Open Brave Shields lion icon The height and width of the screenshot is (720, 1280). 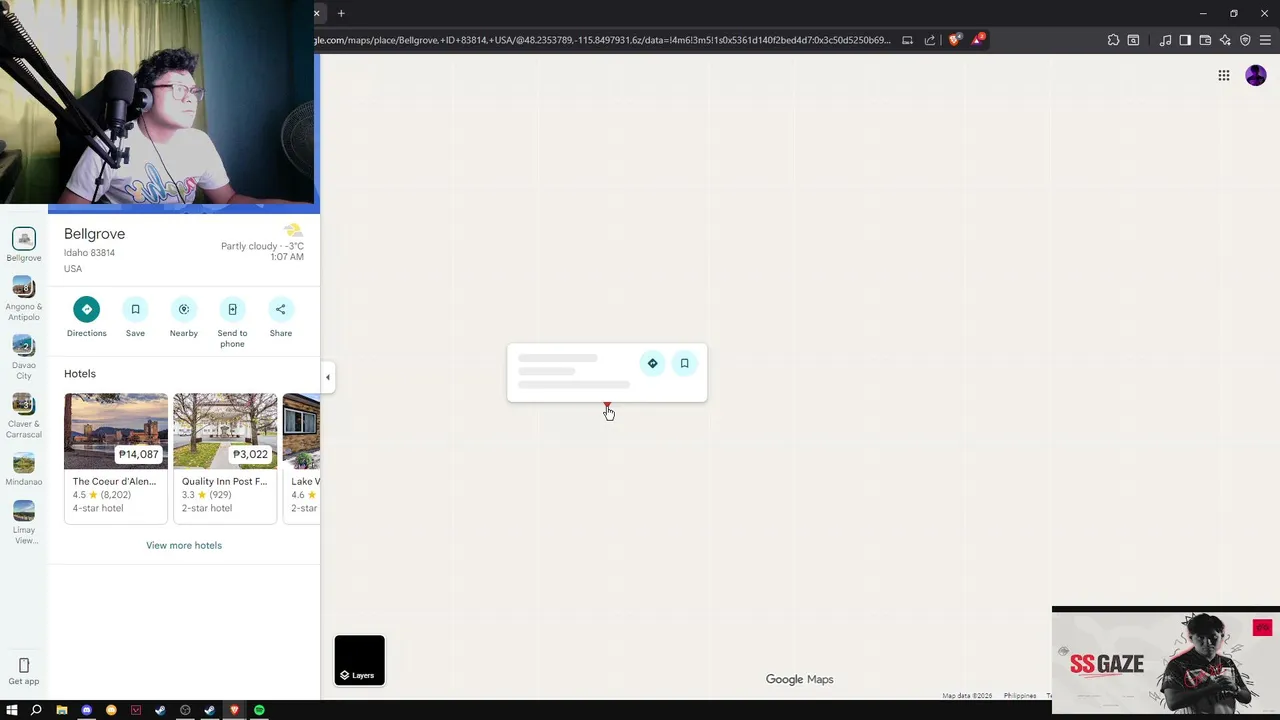click(955, 40)
